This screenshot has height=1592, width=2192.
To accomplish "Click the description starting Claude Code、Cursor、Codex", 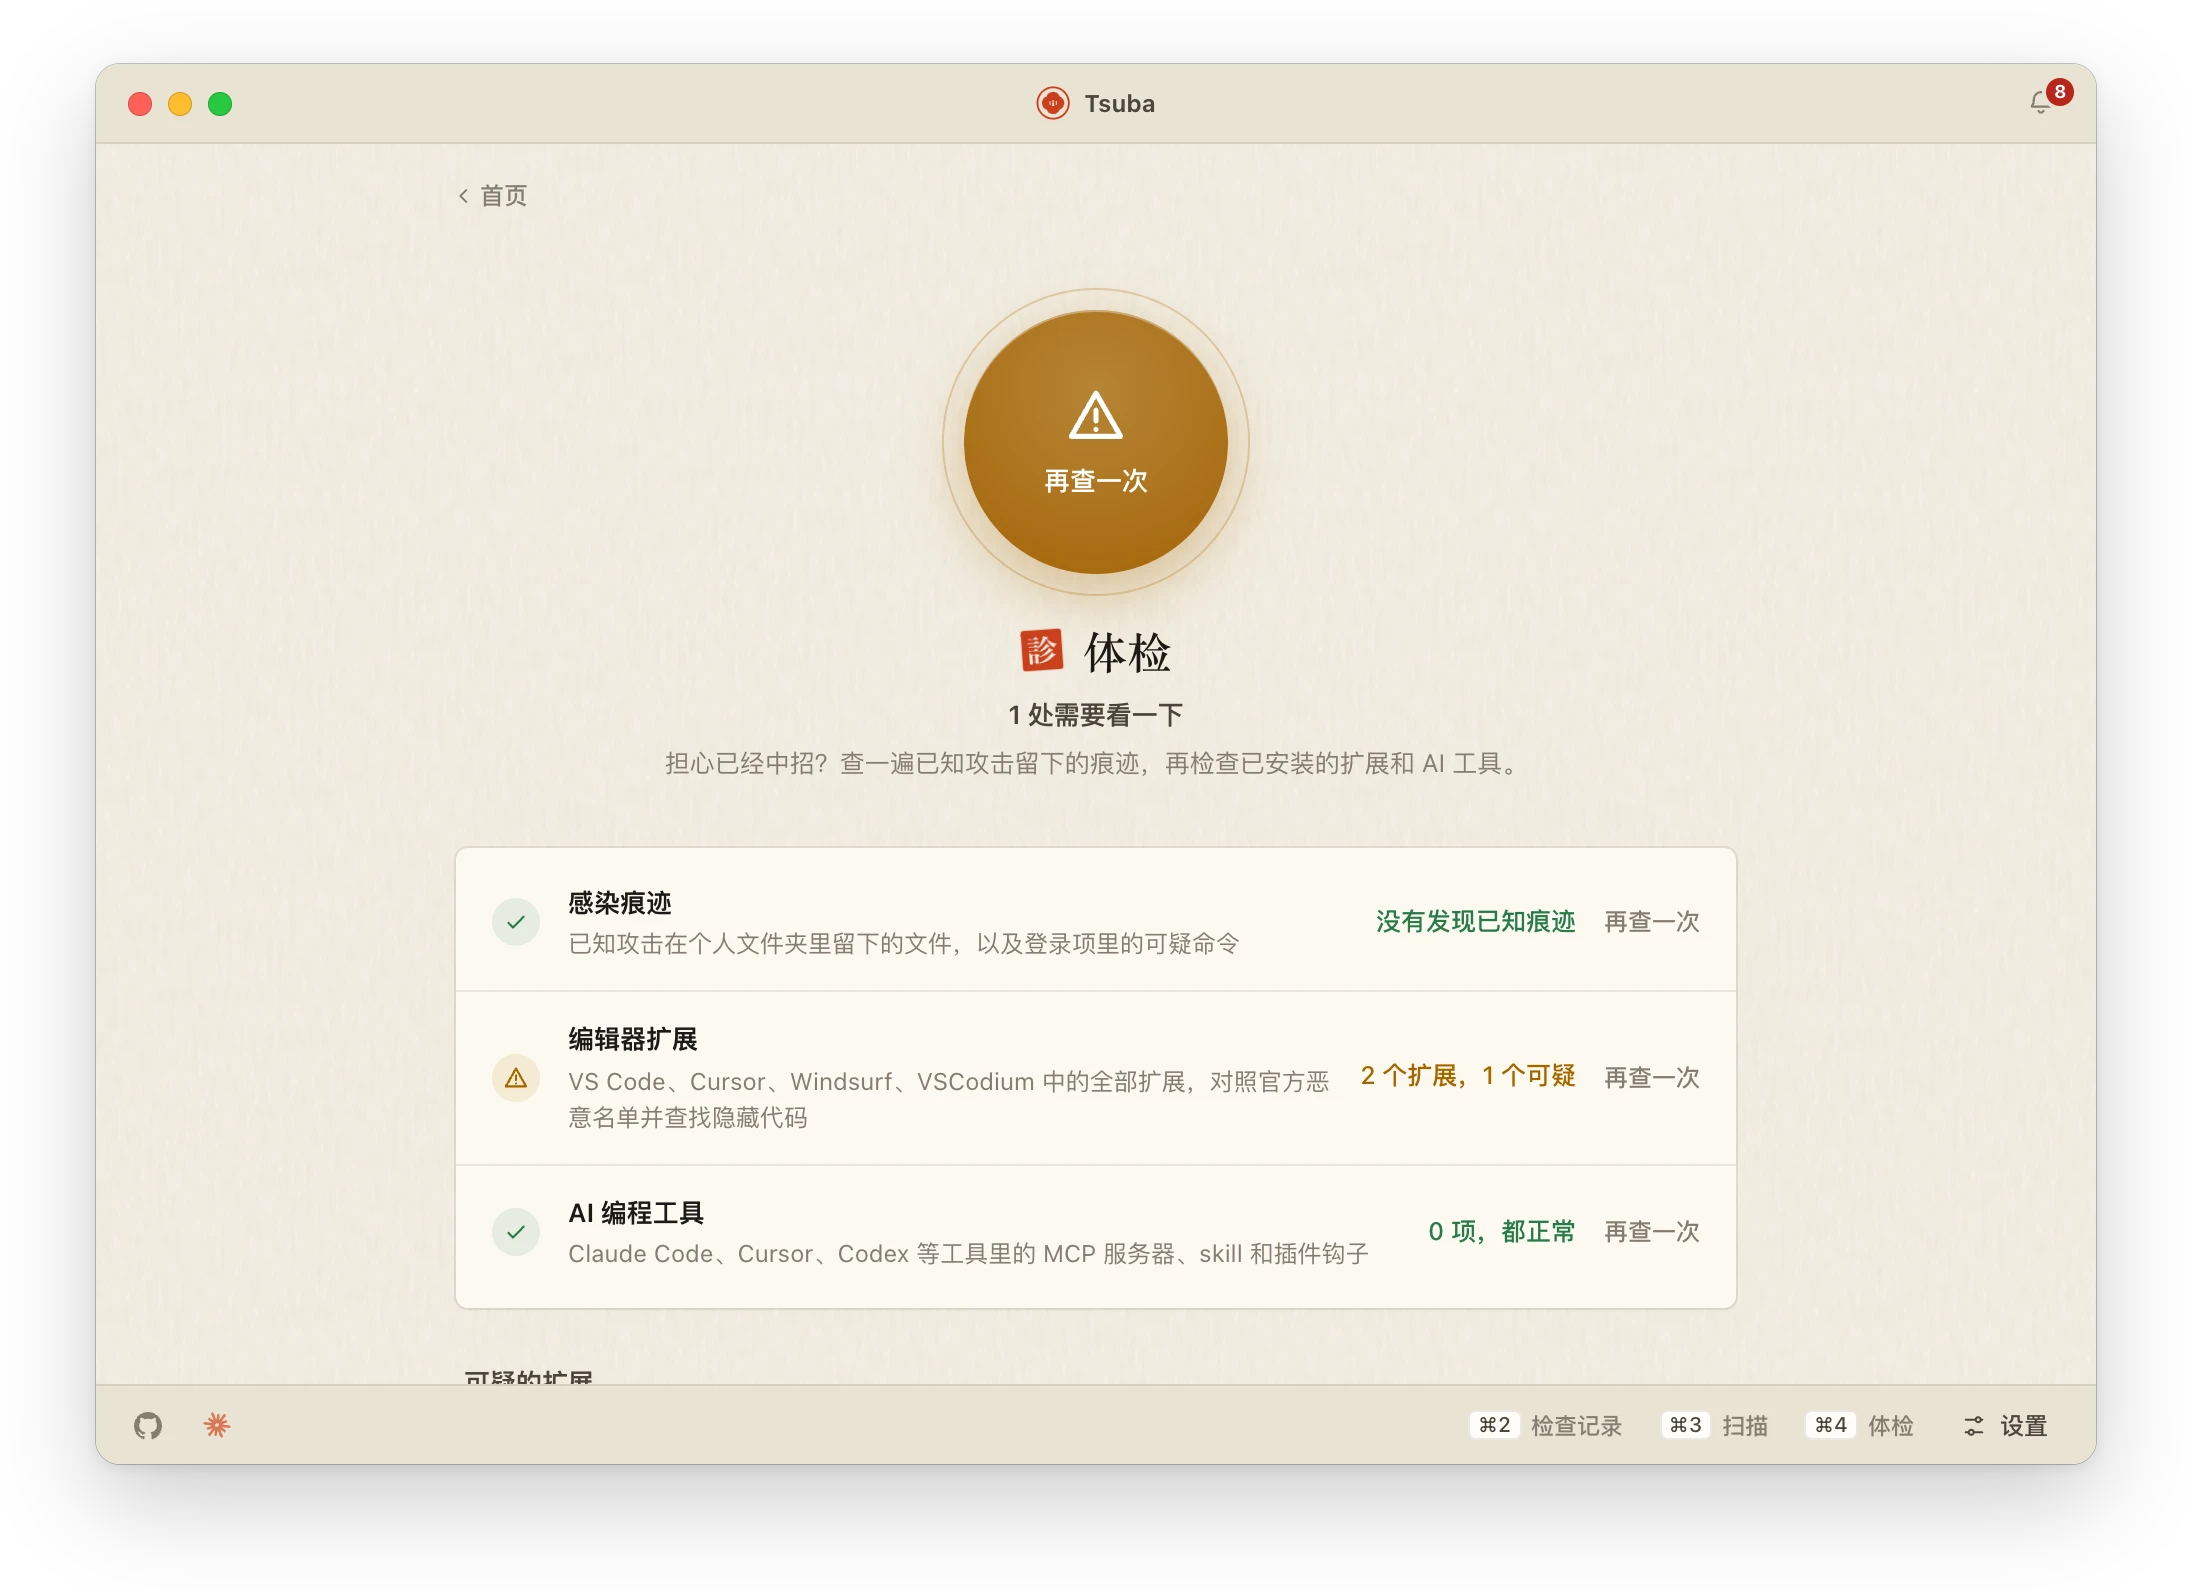I will pos(968,1253).
